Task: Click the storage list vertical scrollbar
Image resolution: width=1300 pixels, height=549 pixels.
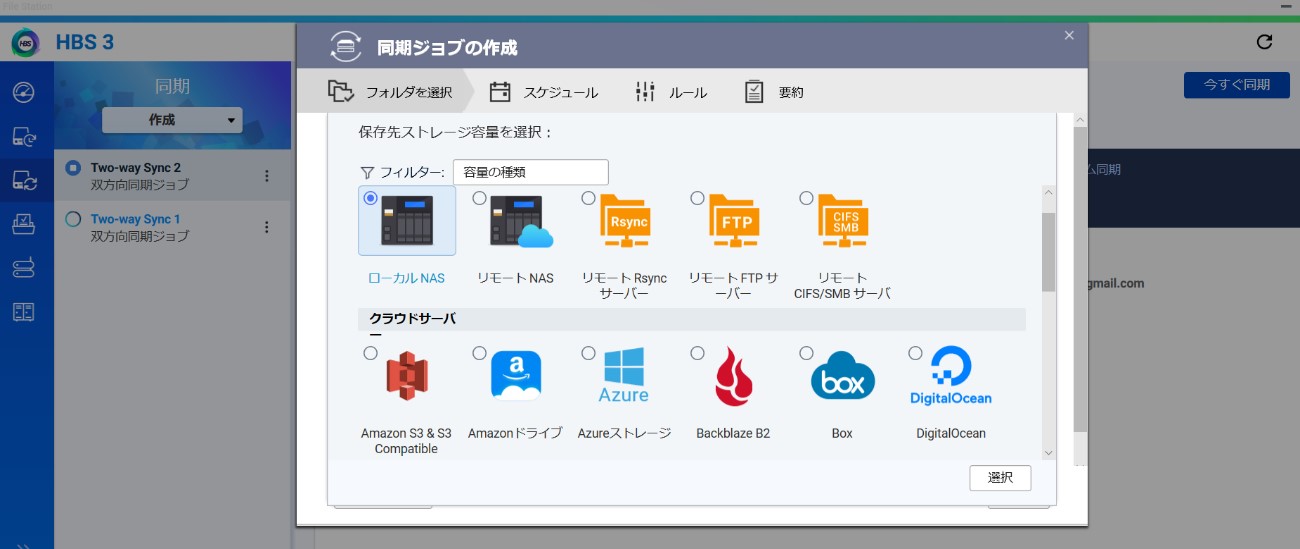Action: [1048, 251]
